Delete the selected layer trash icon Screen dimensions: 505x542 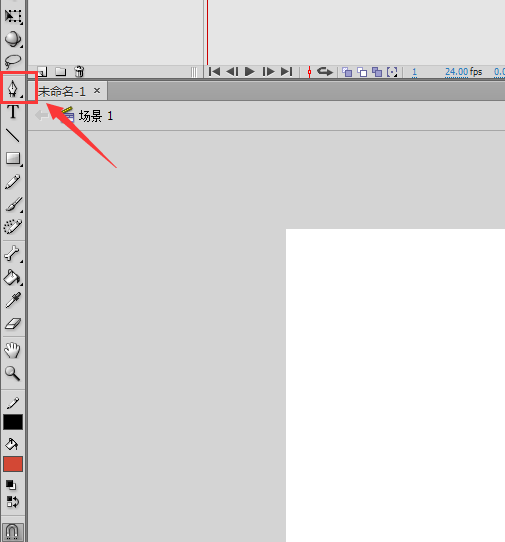pos(80,72)
